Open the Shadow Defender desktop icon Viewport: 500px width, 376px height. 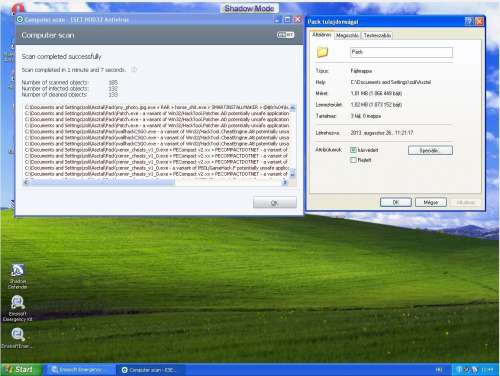(17, 276)
